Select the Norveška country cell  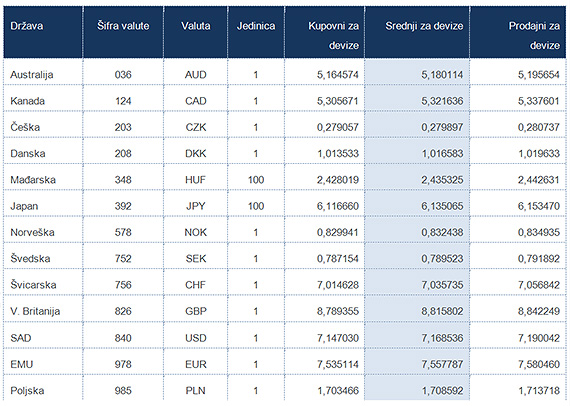coord(32,232)
